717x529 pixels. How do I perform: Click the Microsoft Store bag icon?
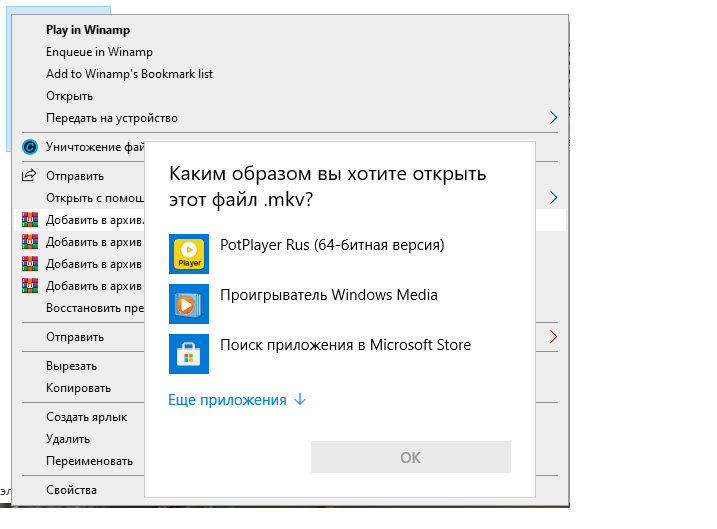[189, 353]
